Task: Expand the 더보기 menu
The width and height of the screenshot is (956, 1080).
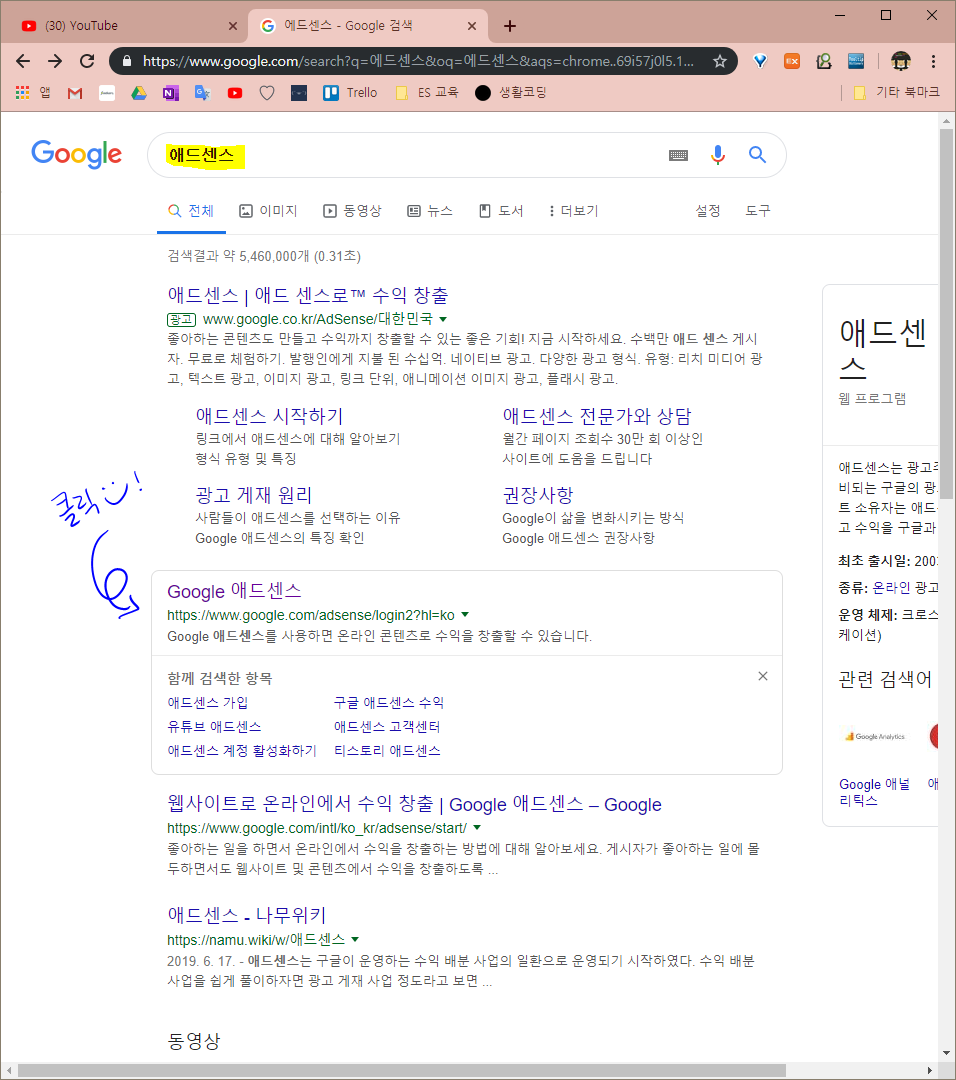Action: point(573,211)
